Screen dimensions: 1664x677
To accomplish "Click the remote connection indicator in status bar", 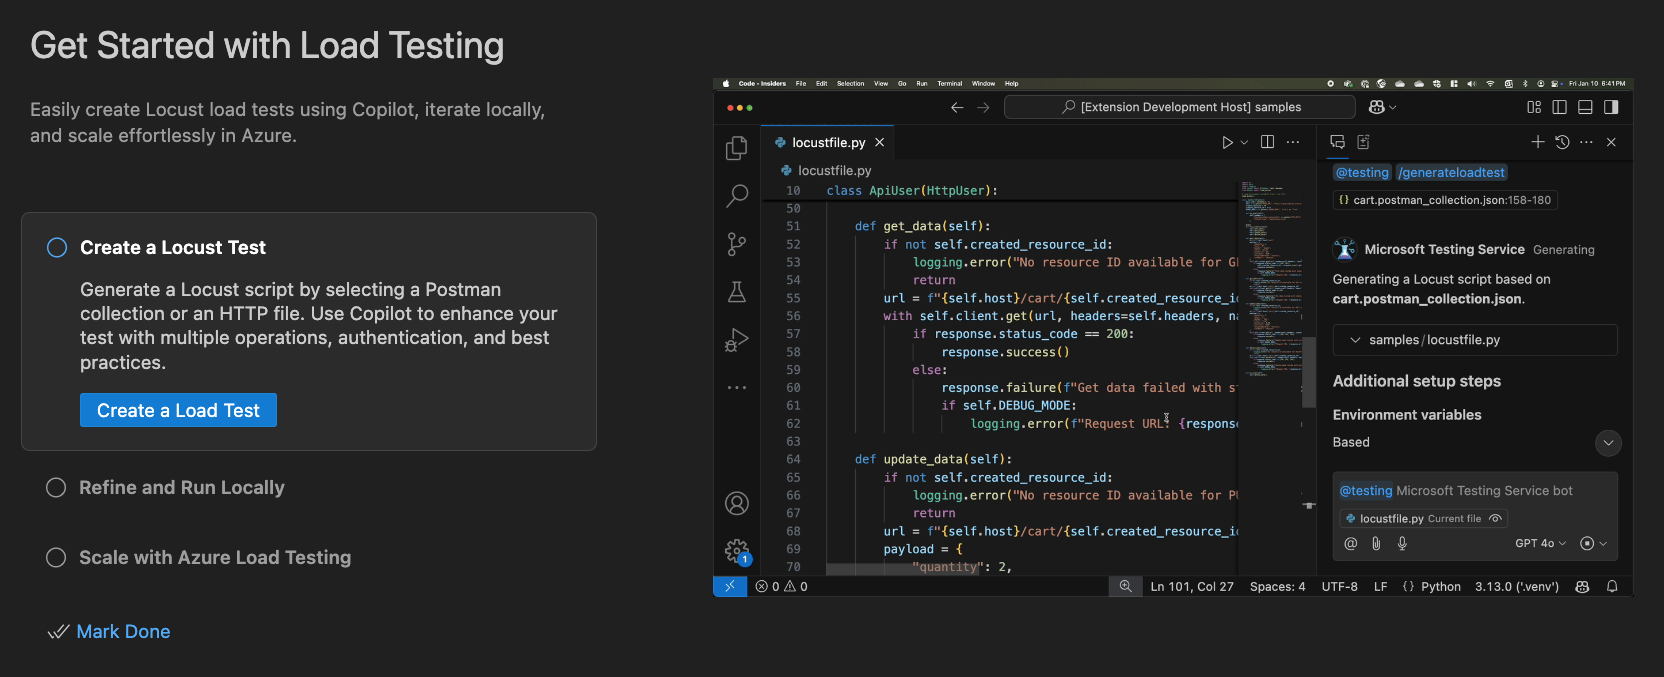I will tap(730, 586).
